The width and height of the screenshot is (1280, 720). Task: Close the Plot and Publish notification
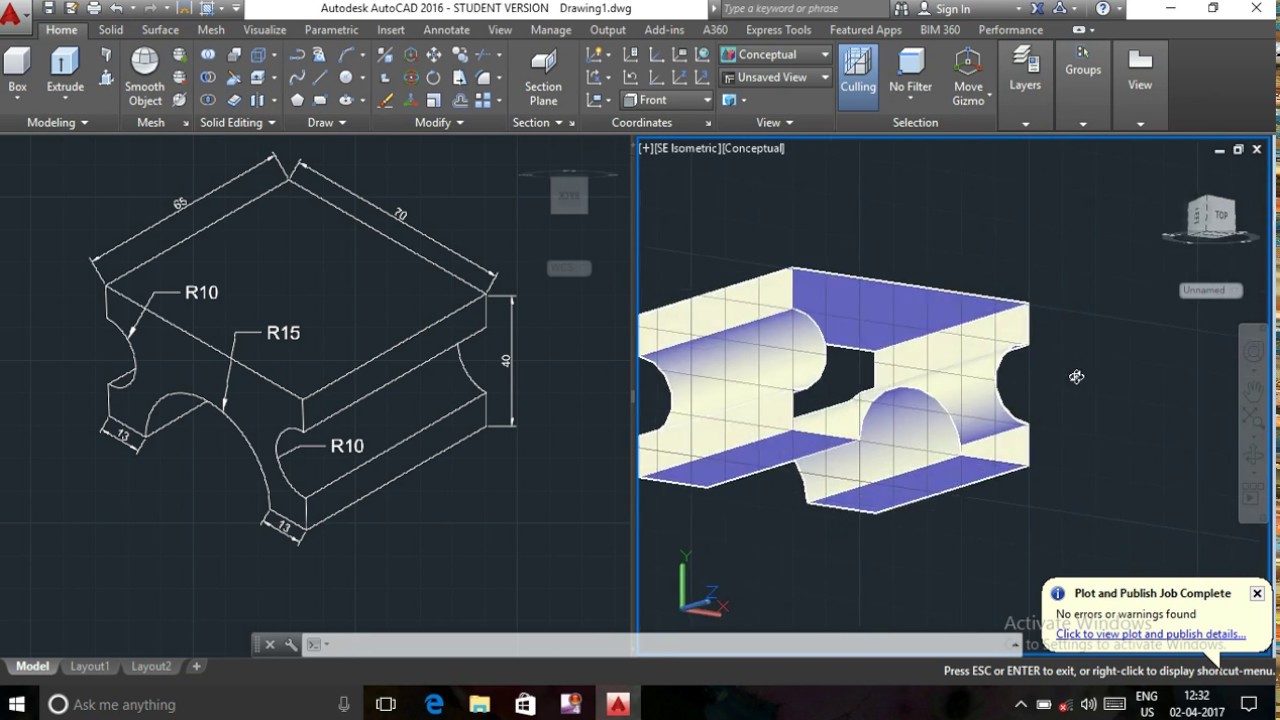coord(1257,593)
